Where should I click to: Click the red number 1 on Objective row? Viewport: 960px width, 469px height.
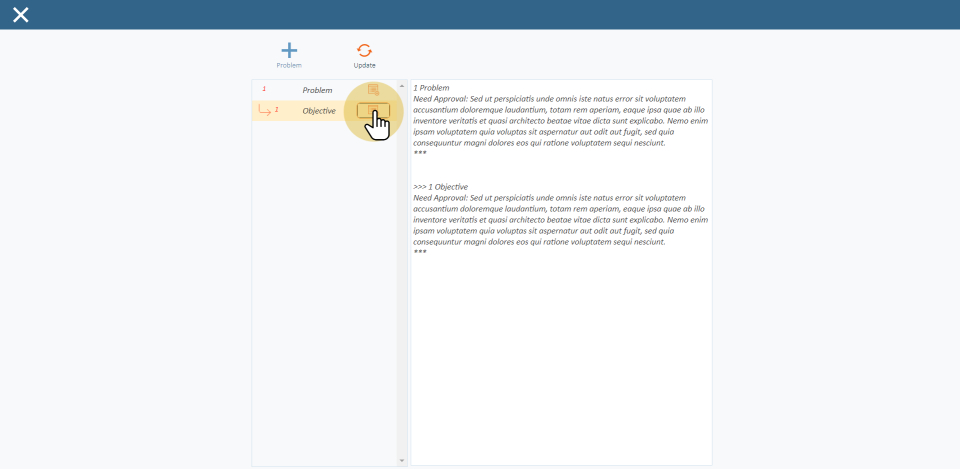[277, 109]
